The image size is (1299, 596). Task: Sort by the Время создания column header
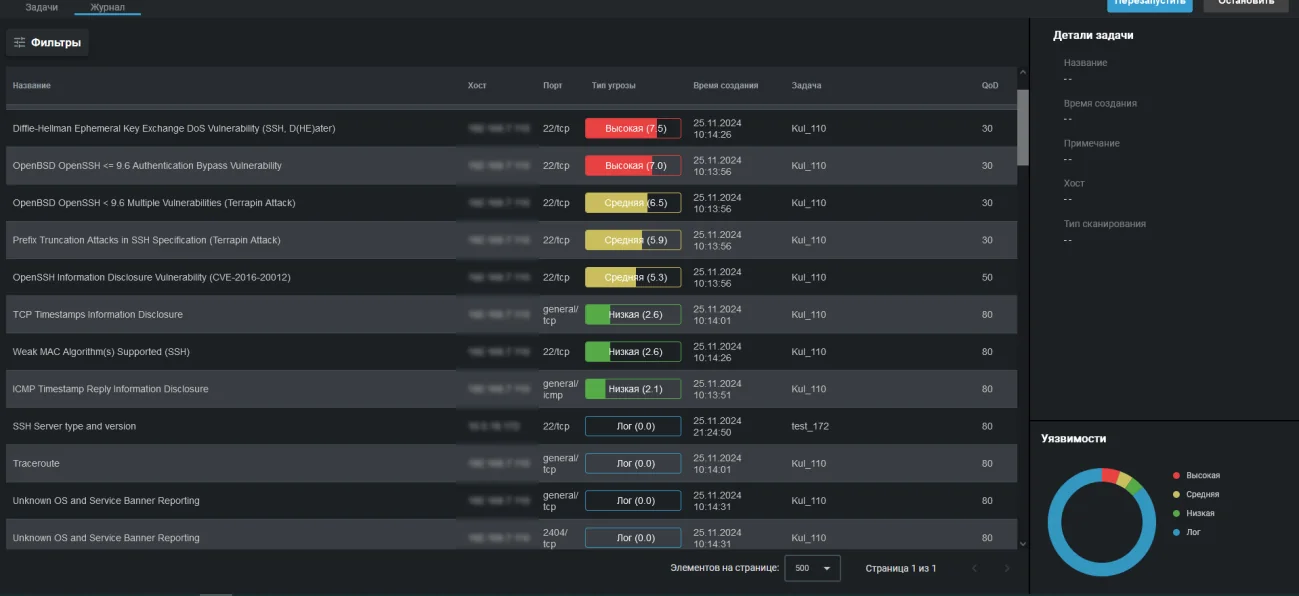pyautogui.click(x=725, y=86)
